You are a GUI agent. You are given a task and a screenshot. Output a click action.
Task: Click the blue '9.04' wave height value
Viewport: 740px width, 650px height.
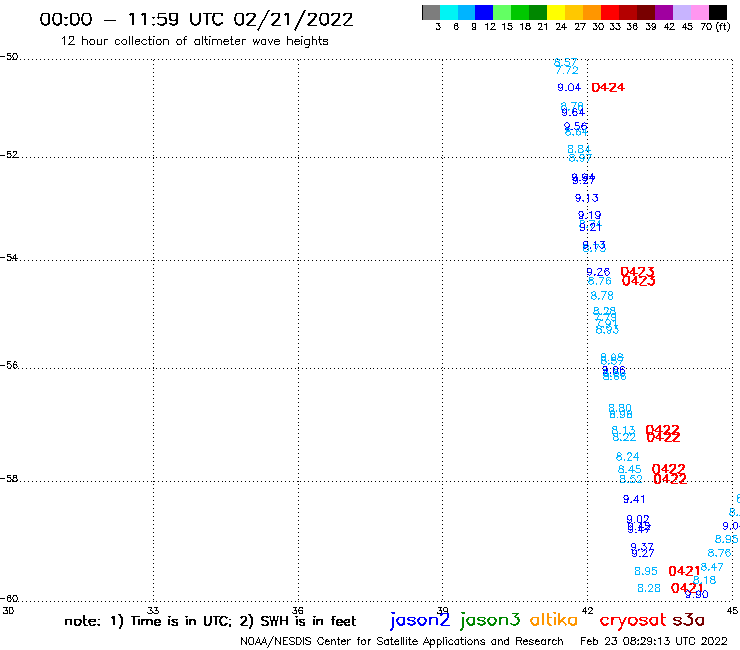click(569, 87)
